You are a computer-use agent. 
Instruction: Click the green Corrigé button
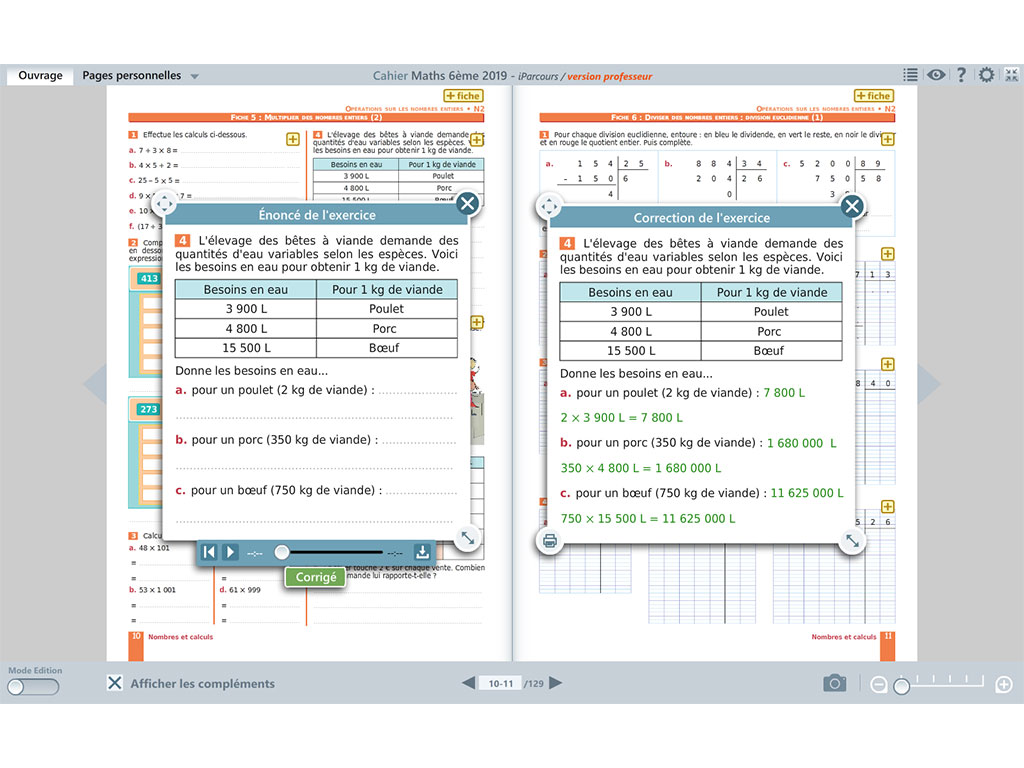pos(315,577)
